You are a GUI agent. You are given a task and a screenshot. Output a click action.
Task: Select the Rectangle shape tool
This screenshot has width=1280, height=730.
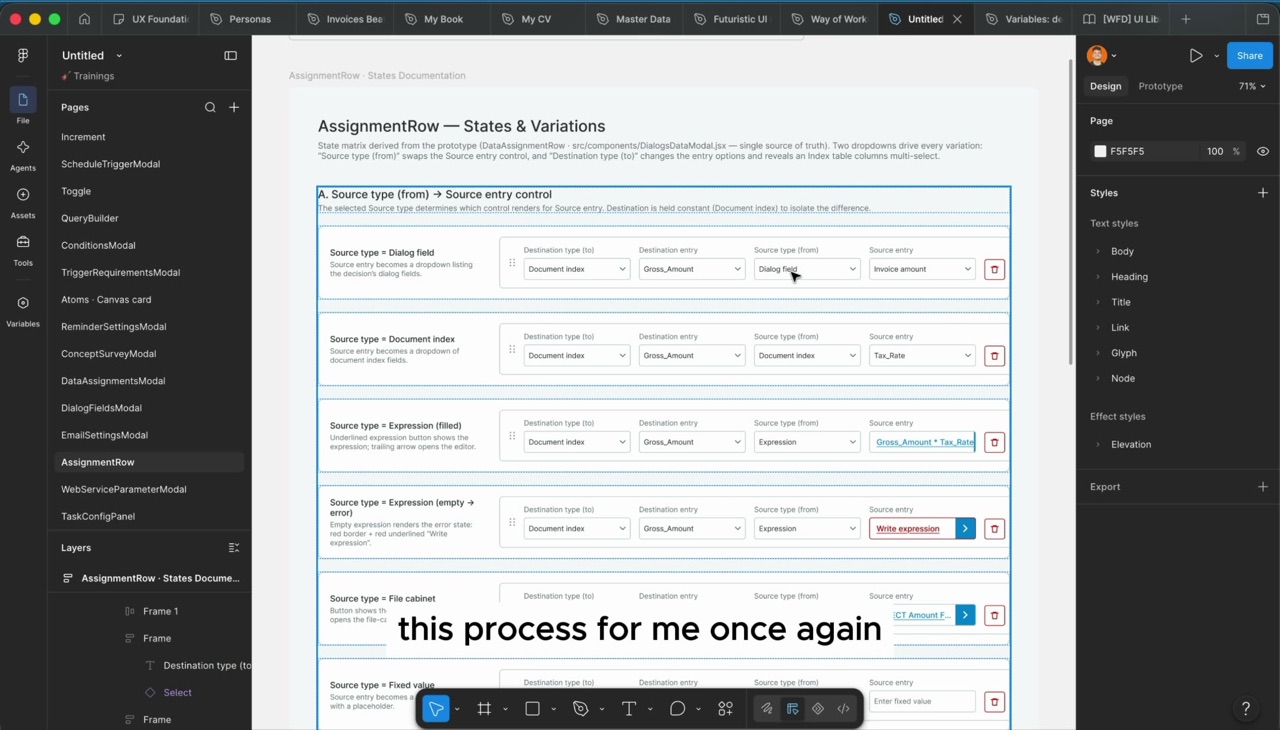pos(532,709)
